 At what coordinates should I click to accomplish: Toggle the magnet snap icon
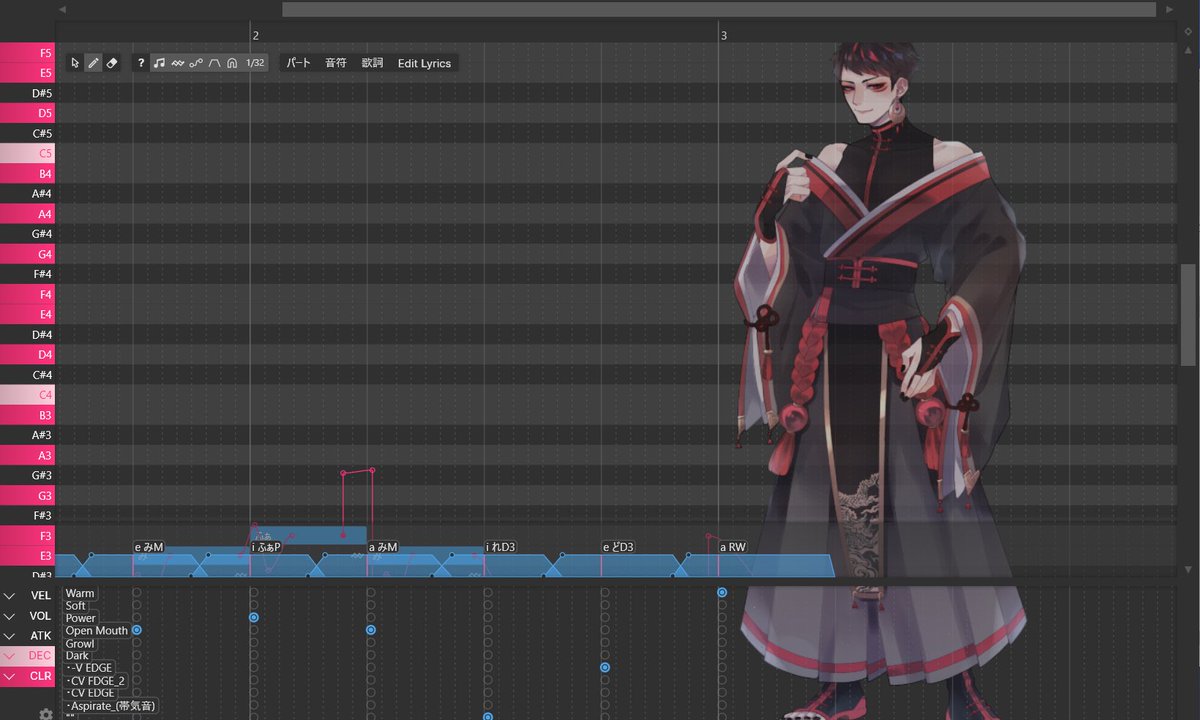click(232, 63)
